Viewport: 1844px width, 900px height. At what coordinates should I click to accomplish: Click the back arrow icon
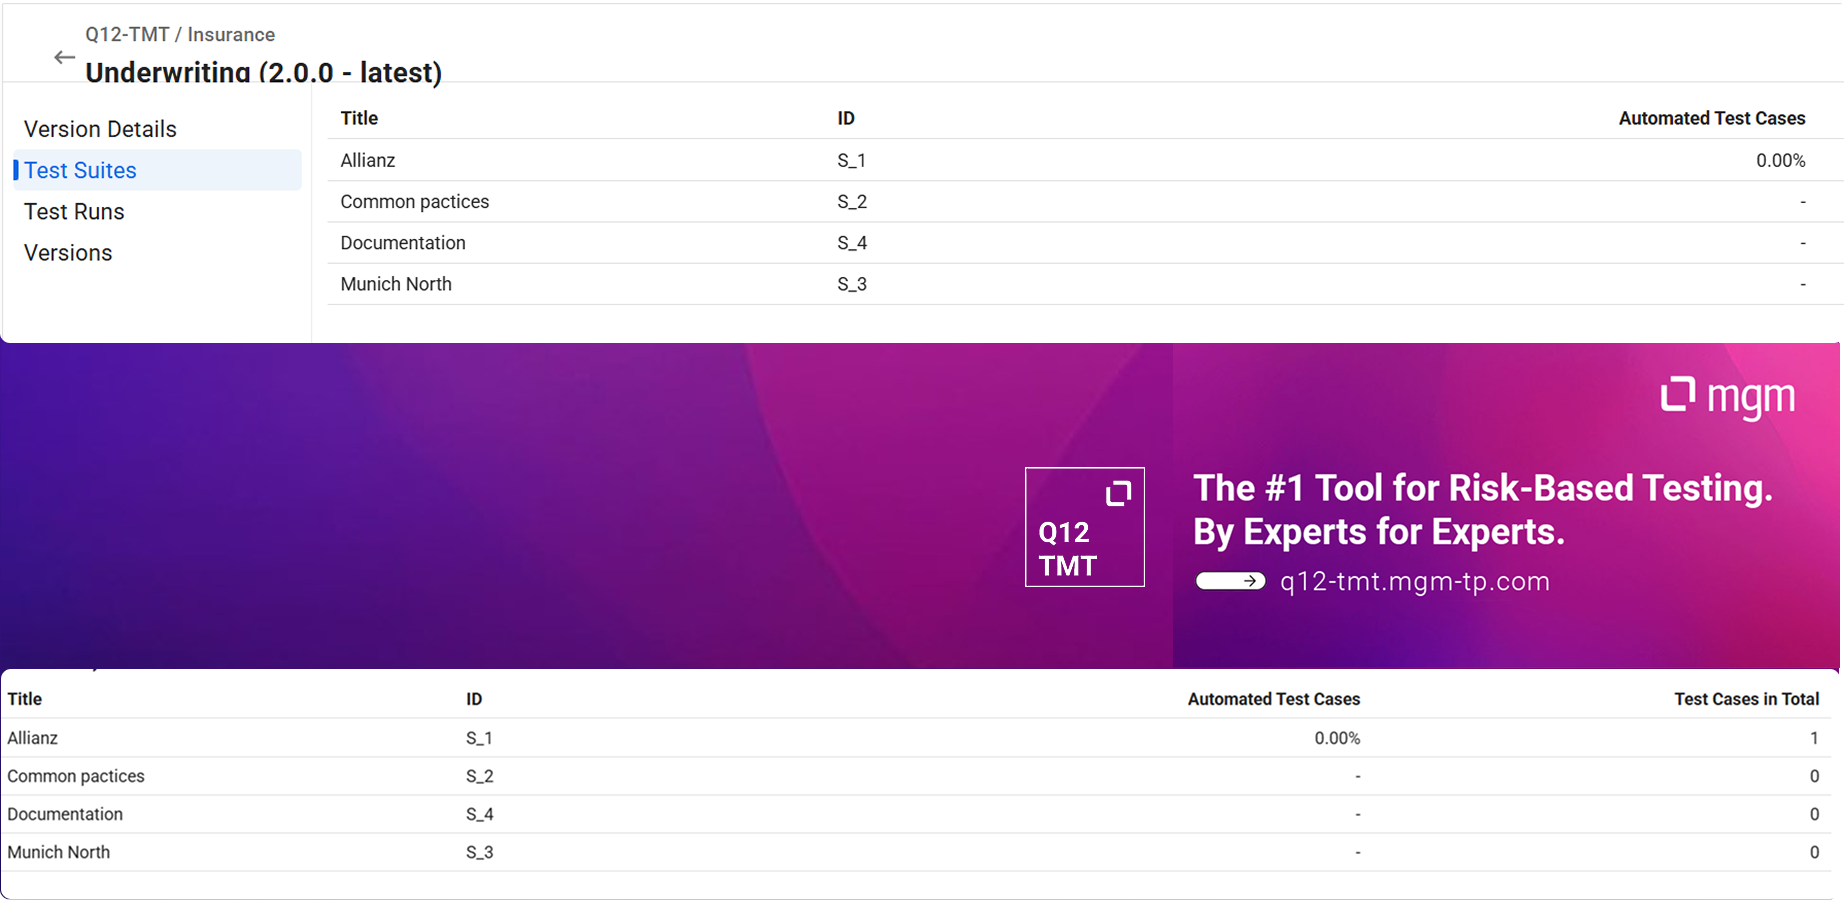[x=64, y=58]
